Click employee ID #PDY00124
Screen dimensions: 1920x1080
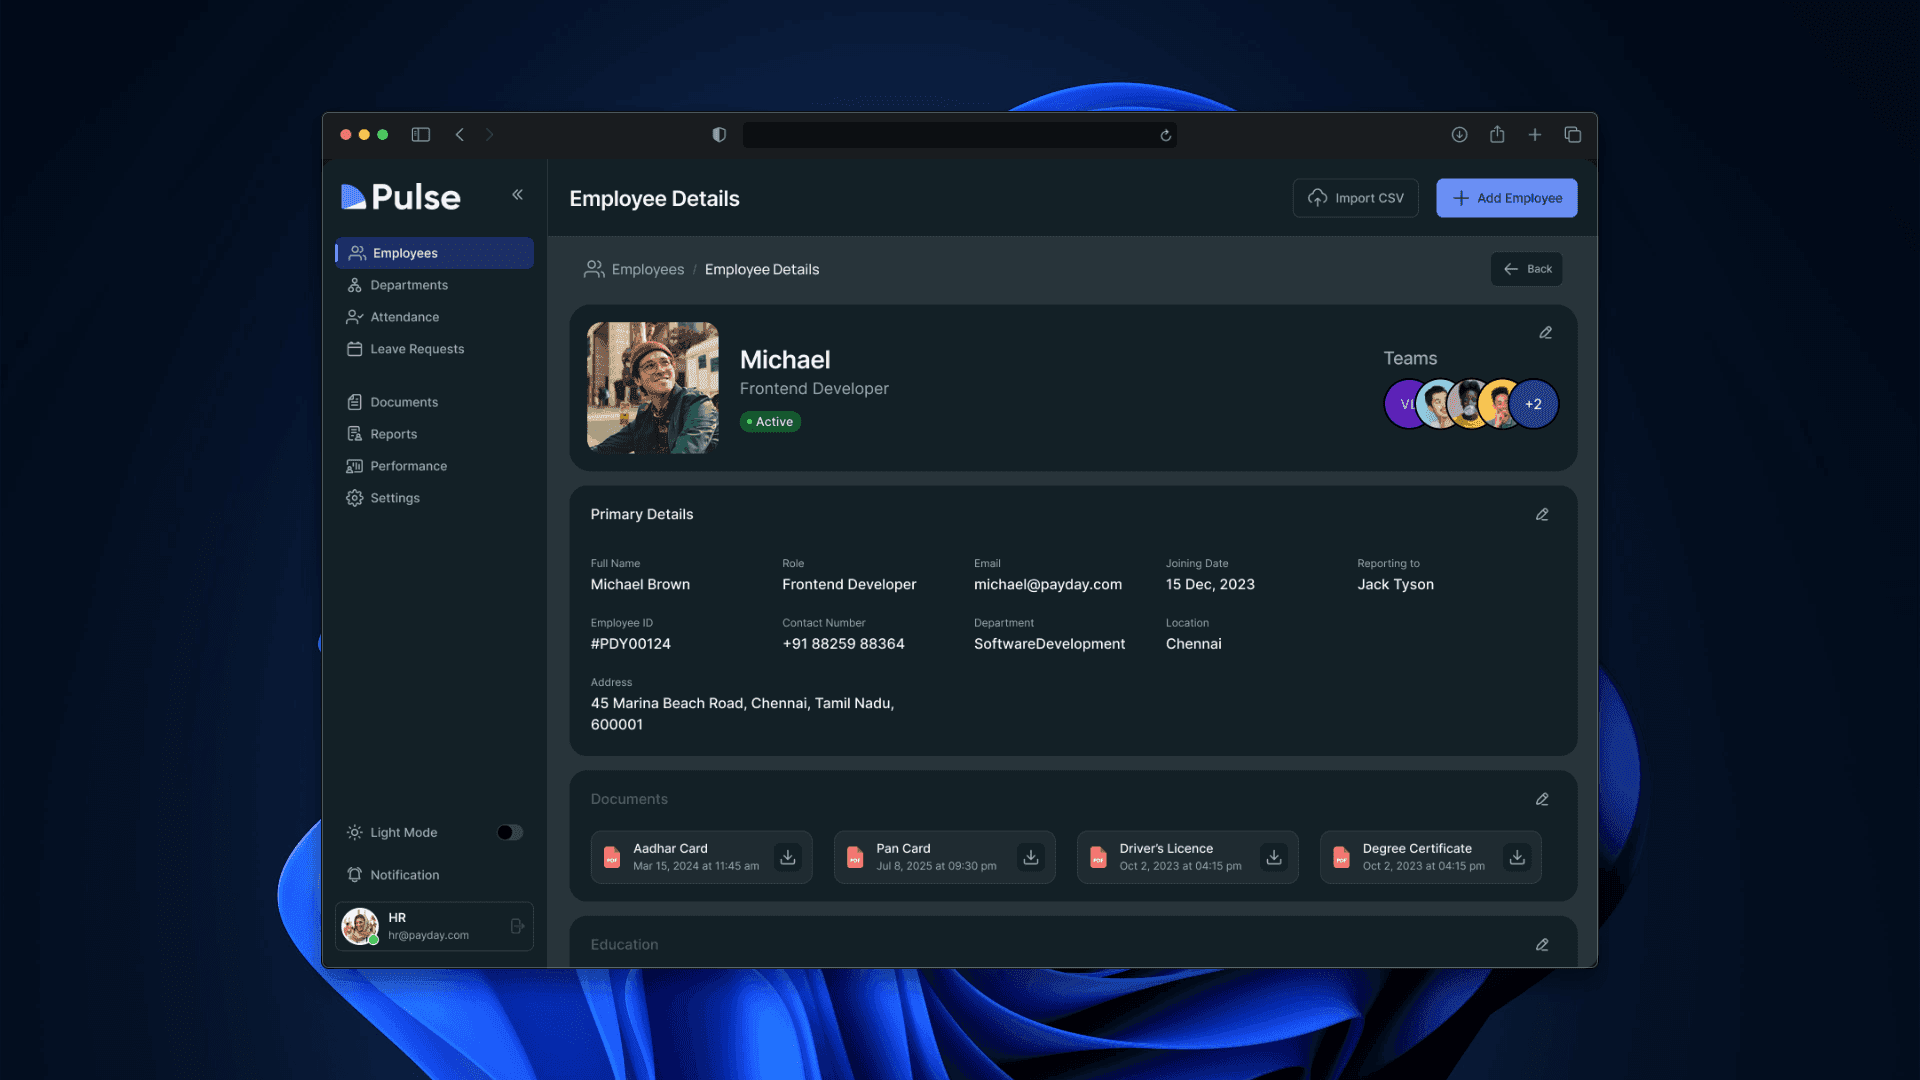[630, 644]
